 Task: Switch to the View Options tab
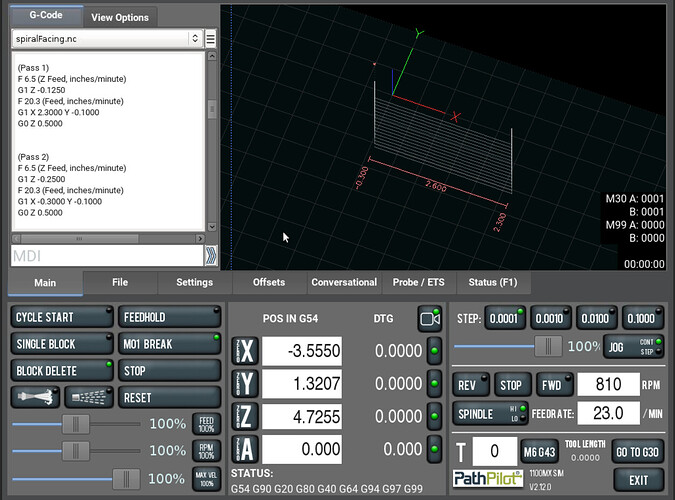point(120,17)
